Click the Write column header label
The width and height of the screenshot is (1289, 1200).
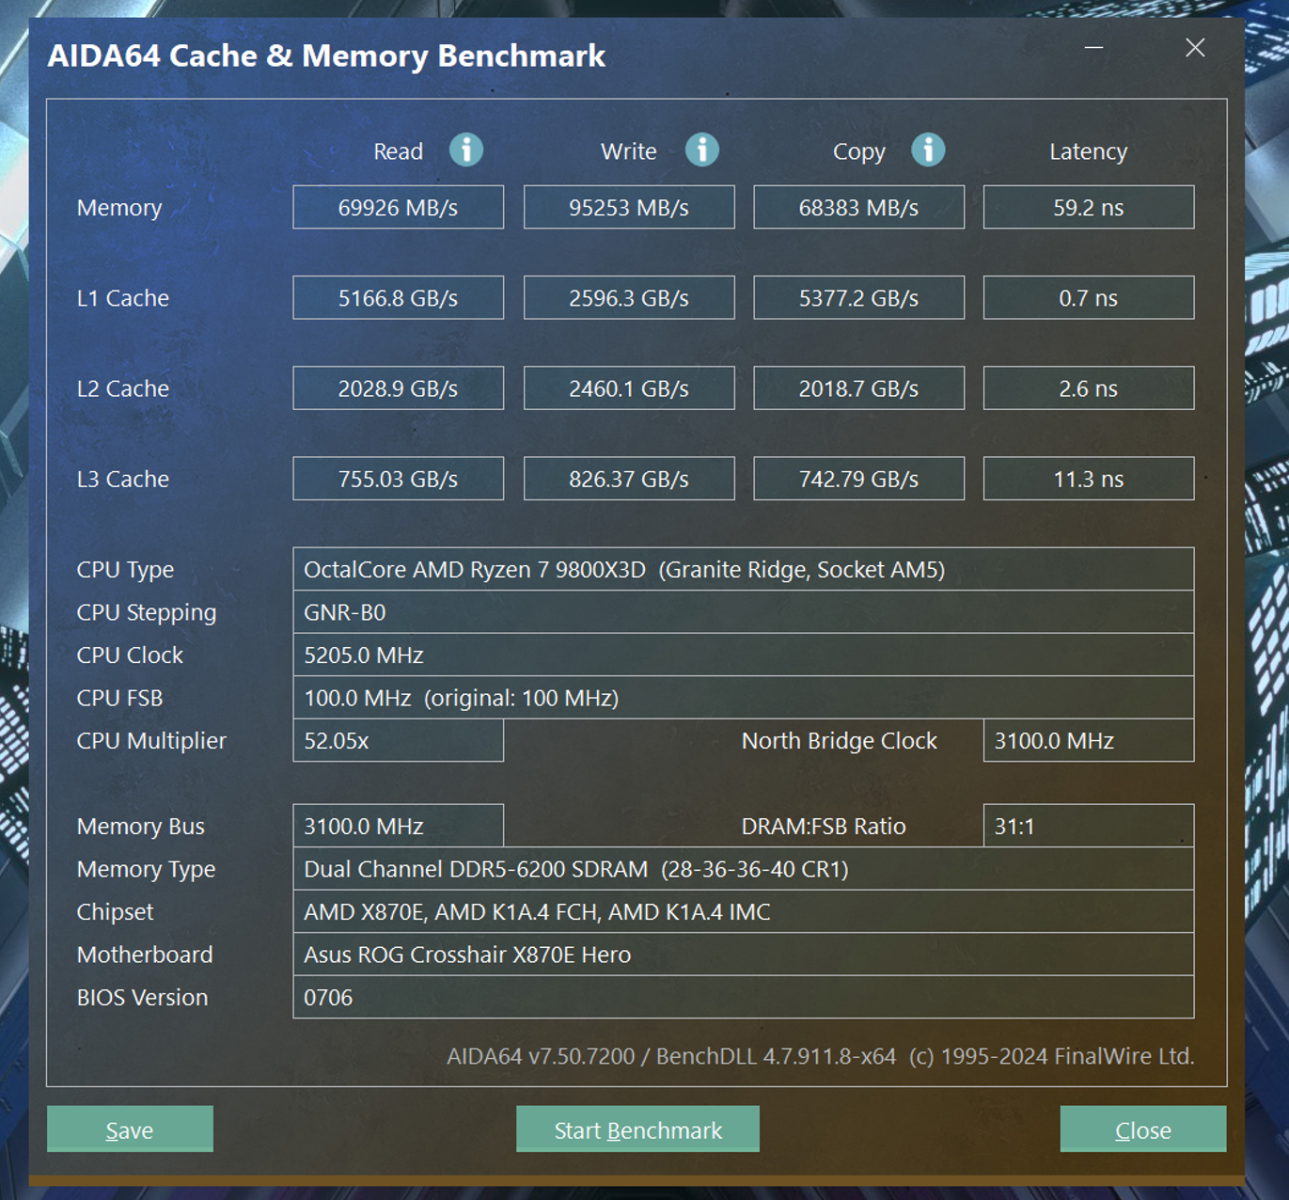(x=629, y=151)
